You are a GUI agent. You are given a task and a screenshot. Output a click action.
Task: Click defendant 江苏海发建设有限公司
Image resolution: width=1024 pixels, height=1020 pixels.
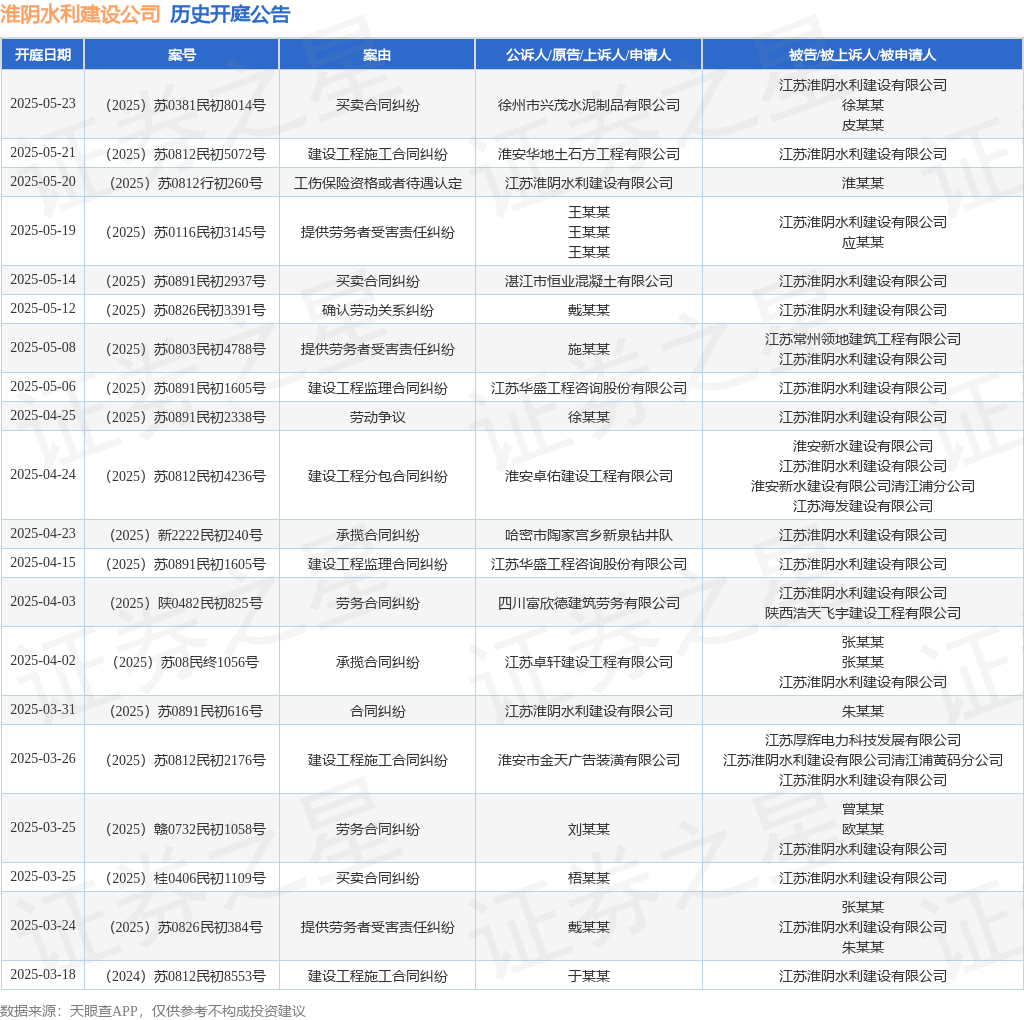863,506
